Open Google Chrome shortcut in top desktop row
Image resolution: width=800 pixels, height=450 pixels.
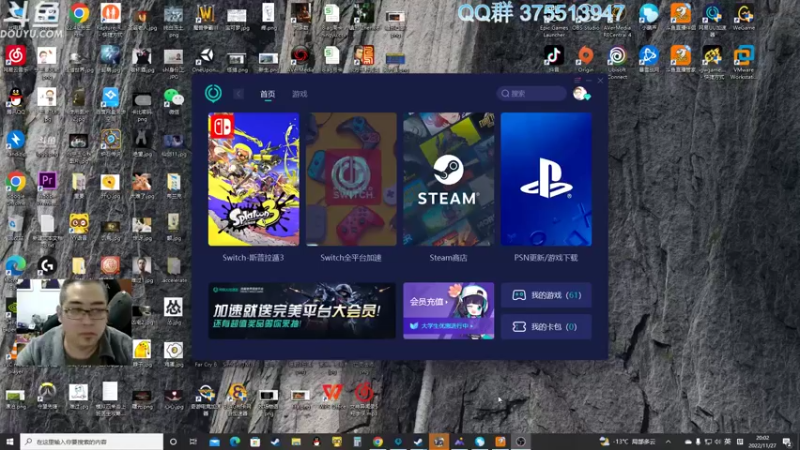79,14
